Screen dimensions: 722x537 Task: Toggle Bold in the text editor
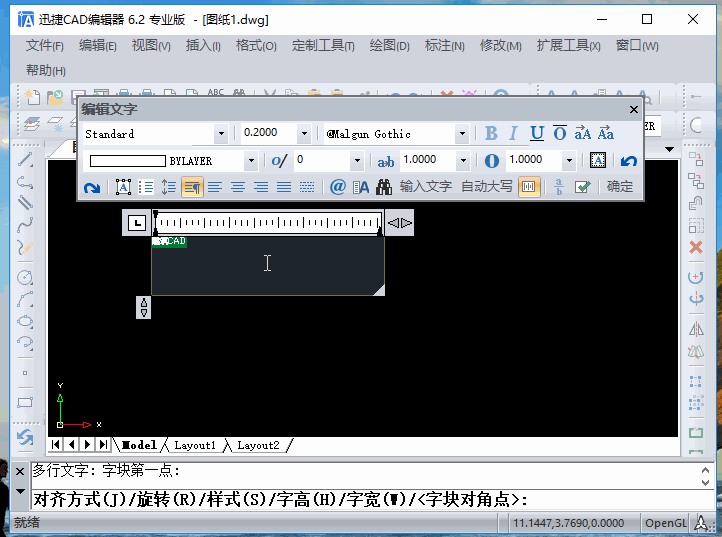tap(491, 134)
